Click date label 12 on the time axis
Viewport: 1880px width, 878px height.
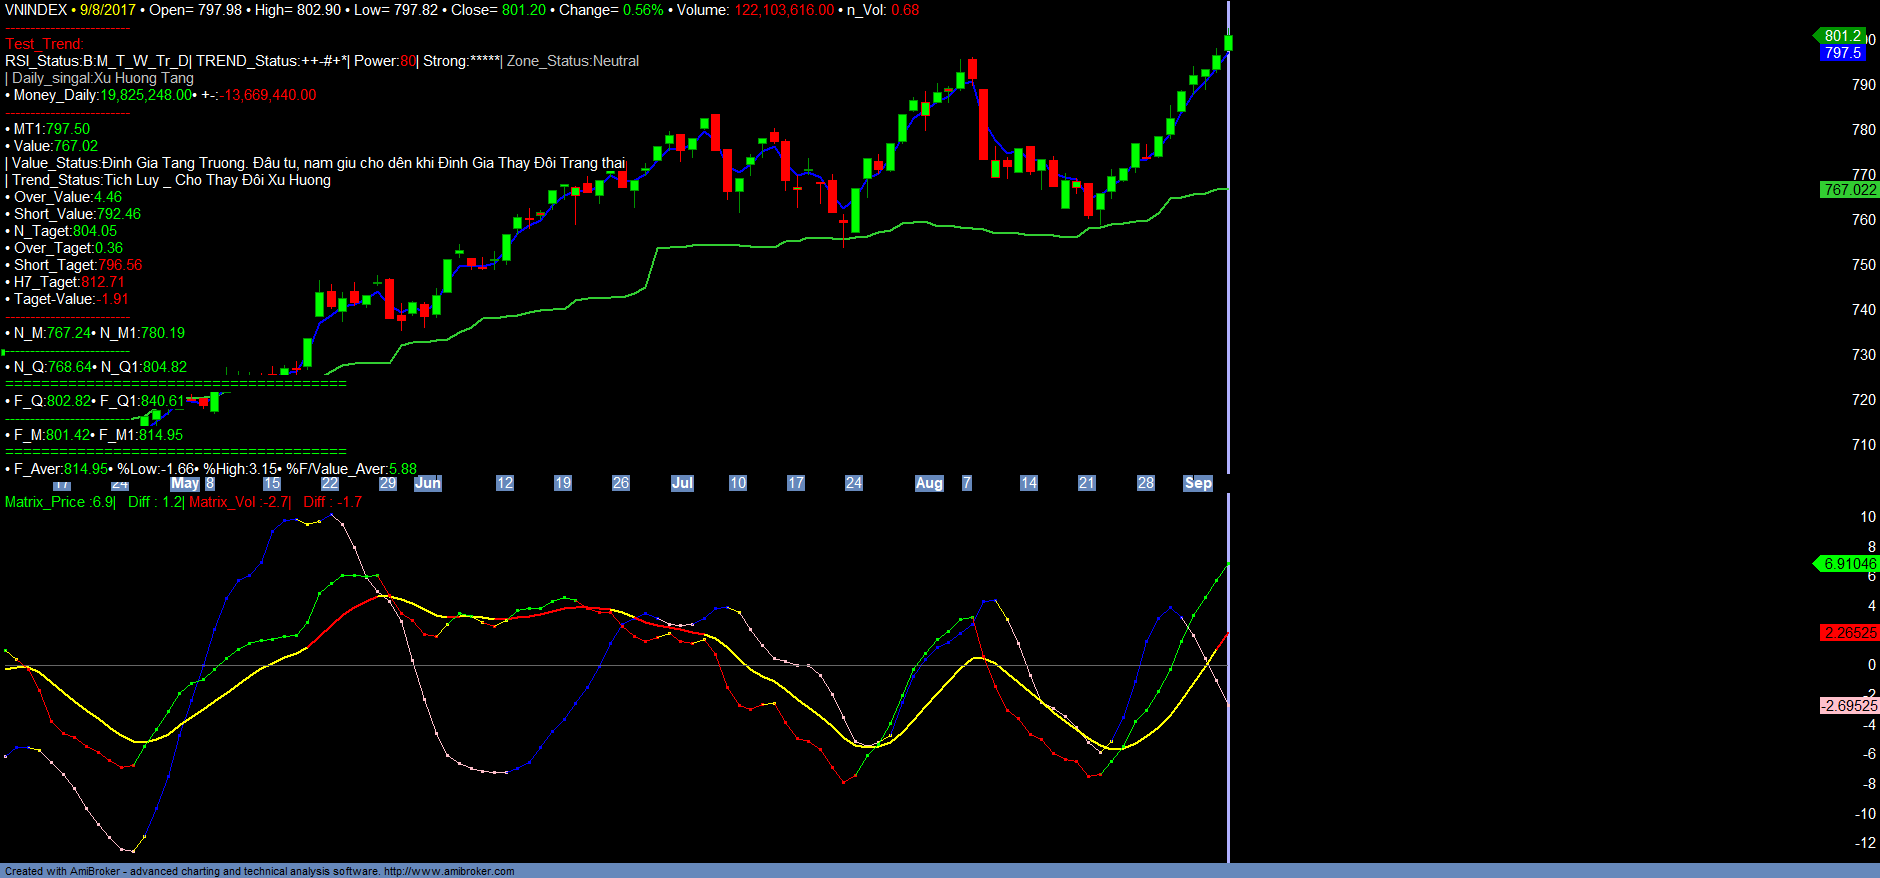[505, 483]
